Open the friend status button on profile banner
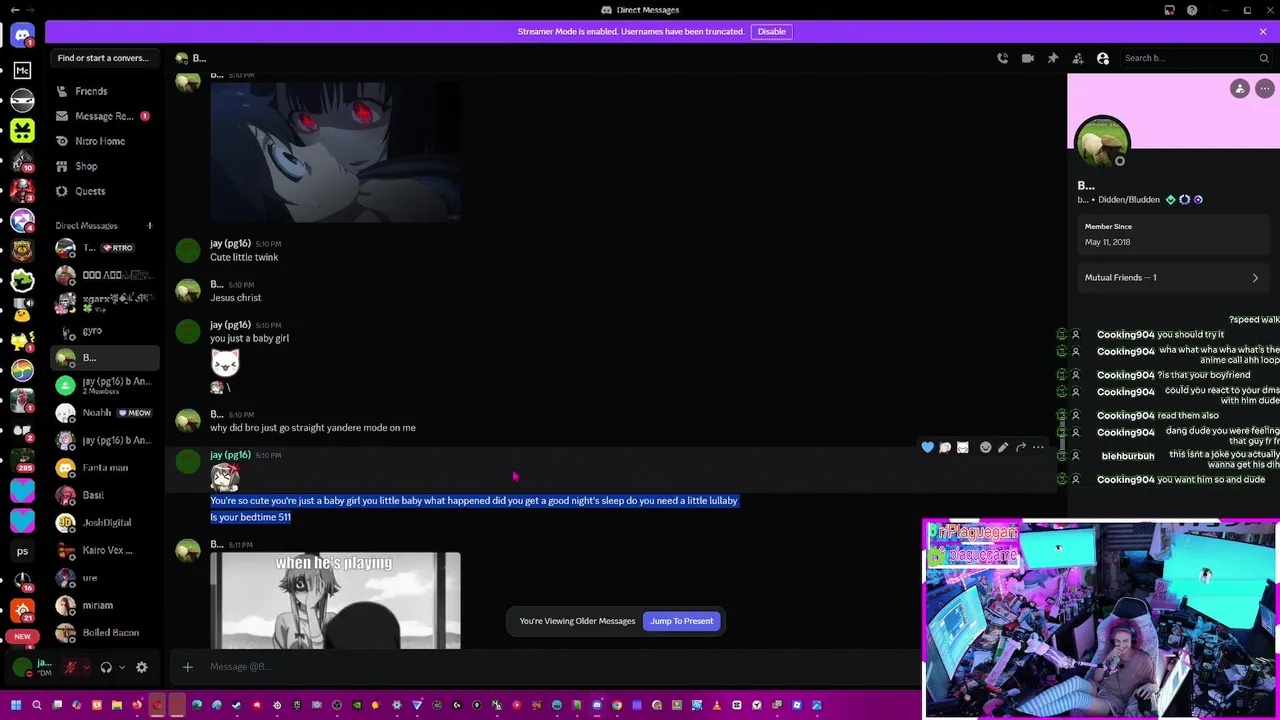Image resolution: width=1280 pixels, height=720 pixels. pyautogui.click(x=1240, y=88)
